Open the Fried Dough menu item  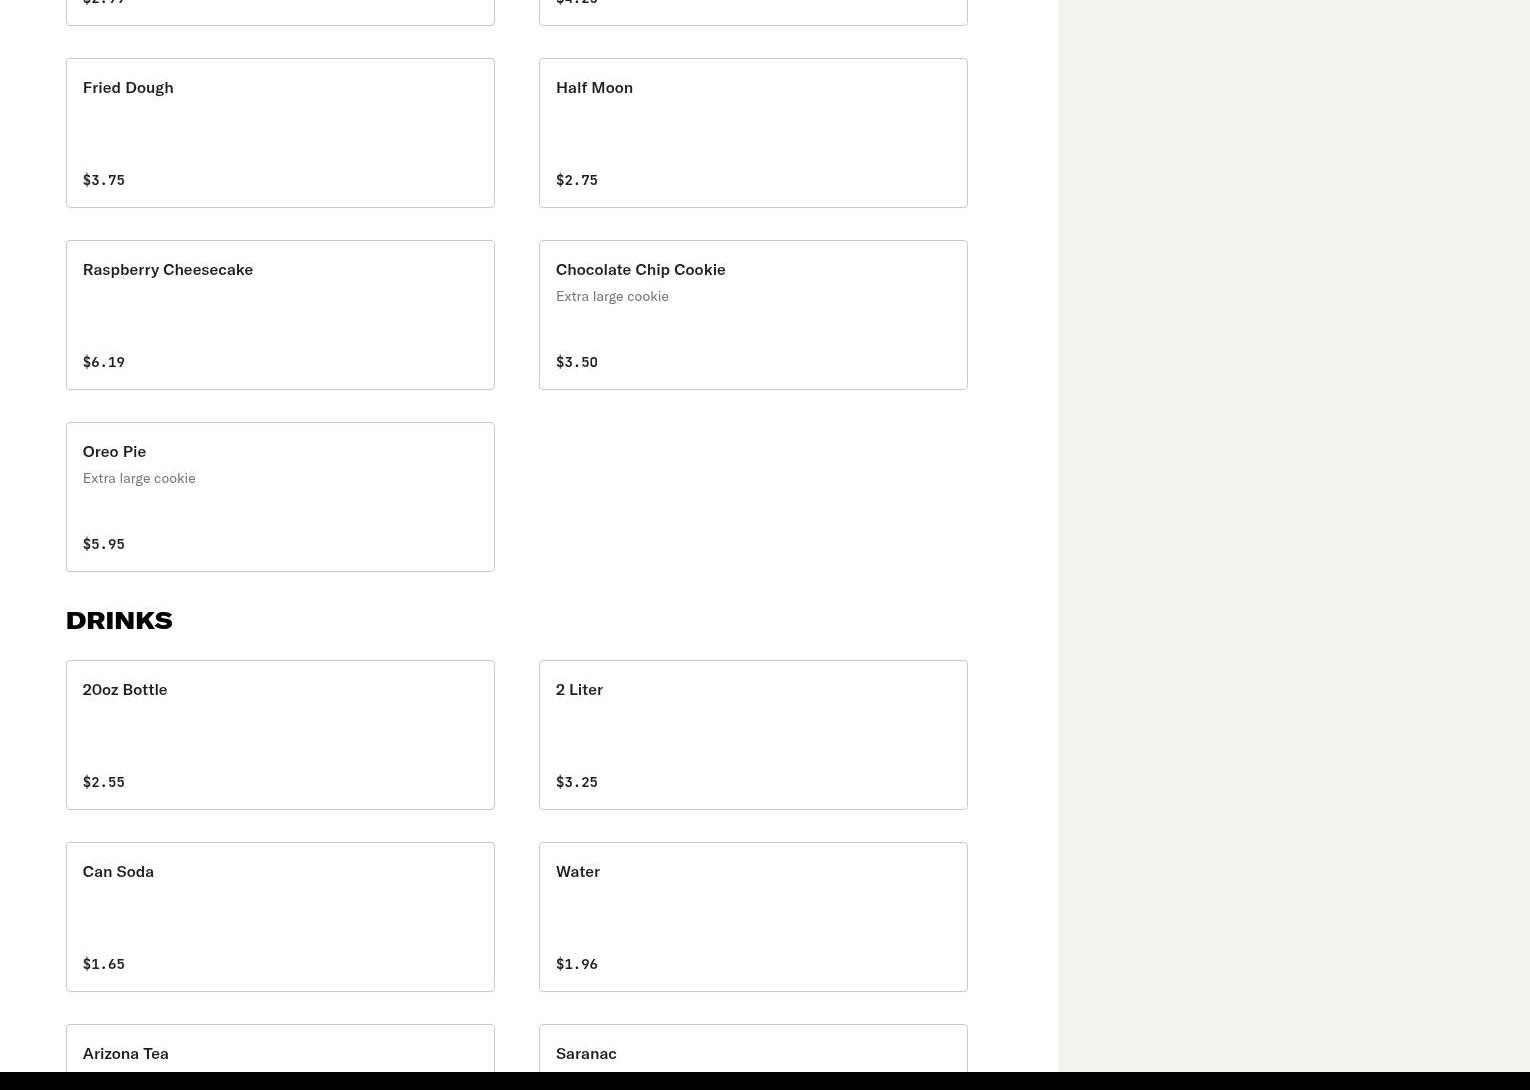pos(280,133)
